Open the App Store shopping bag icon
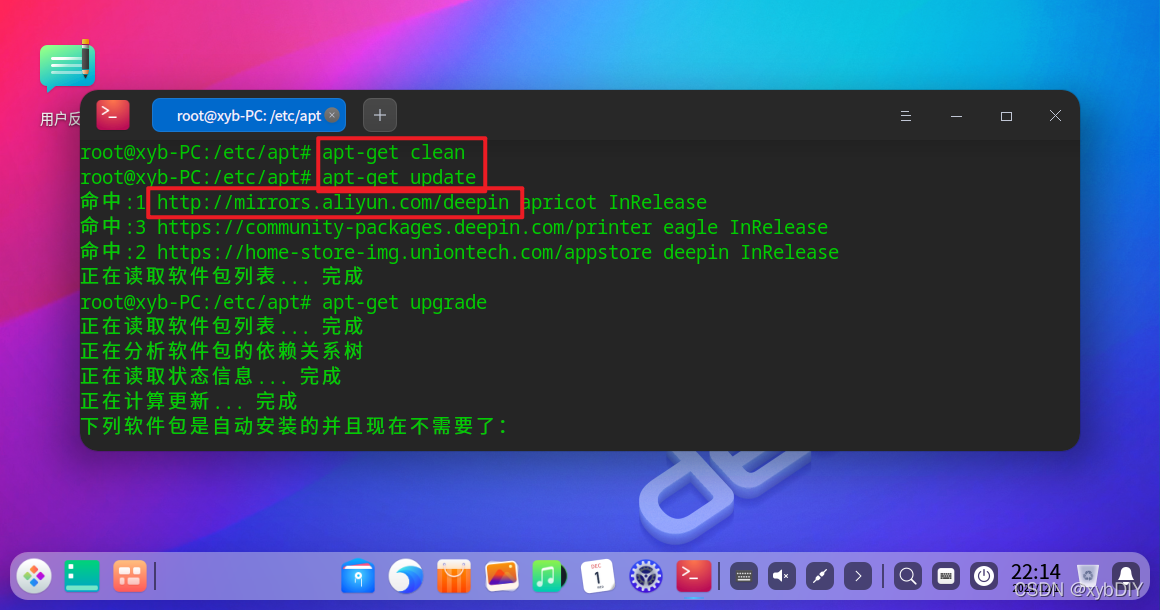Image resolution: width=1160 pixels, height=610 pixels. tap(453, 577)
